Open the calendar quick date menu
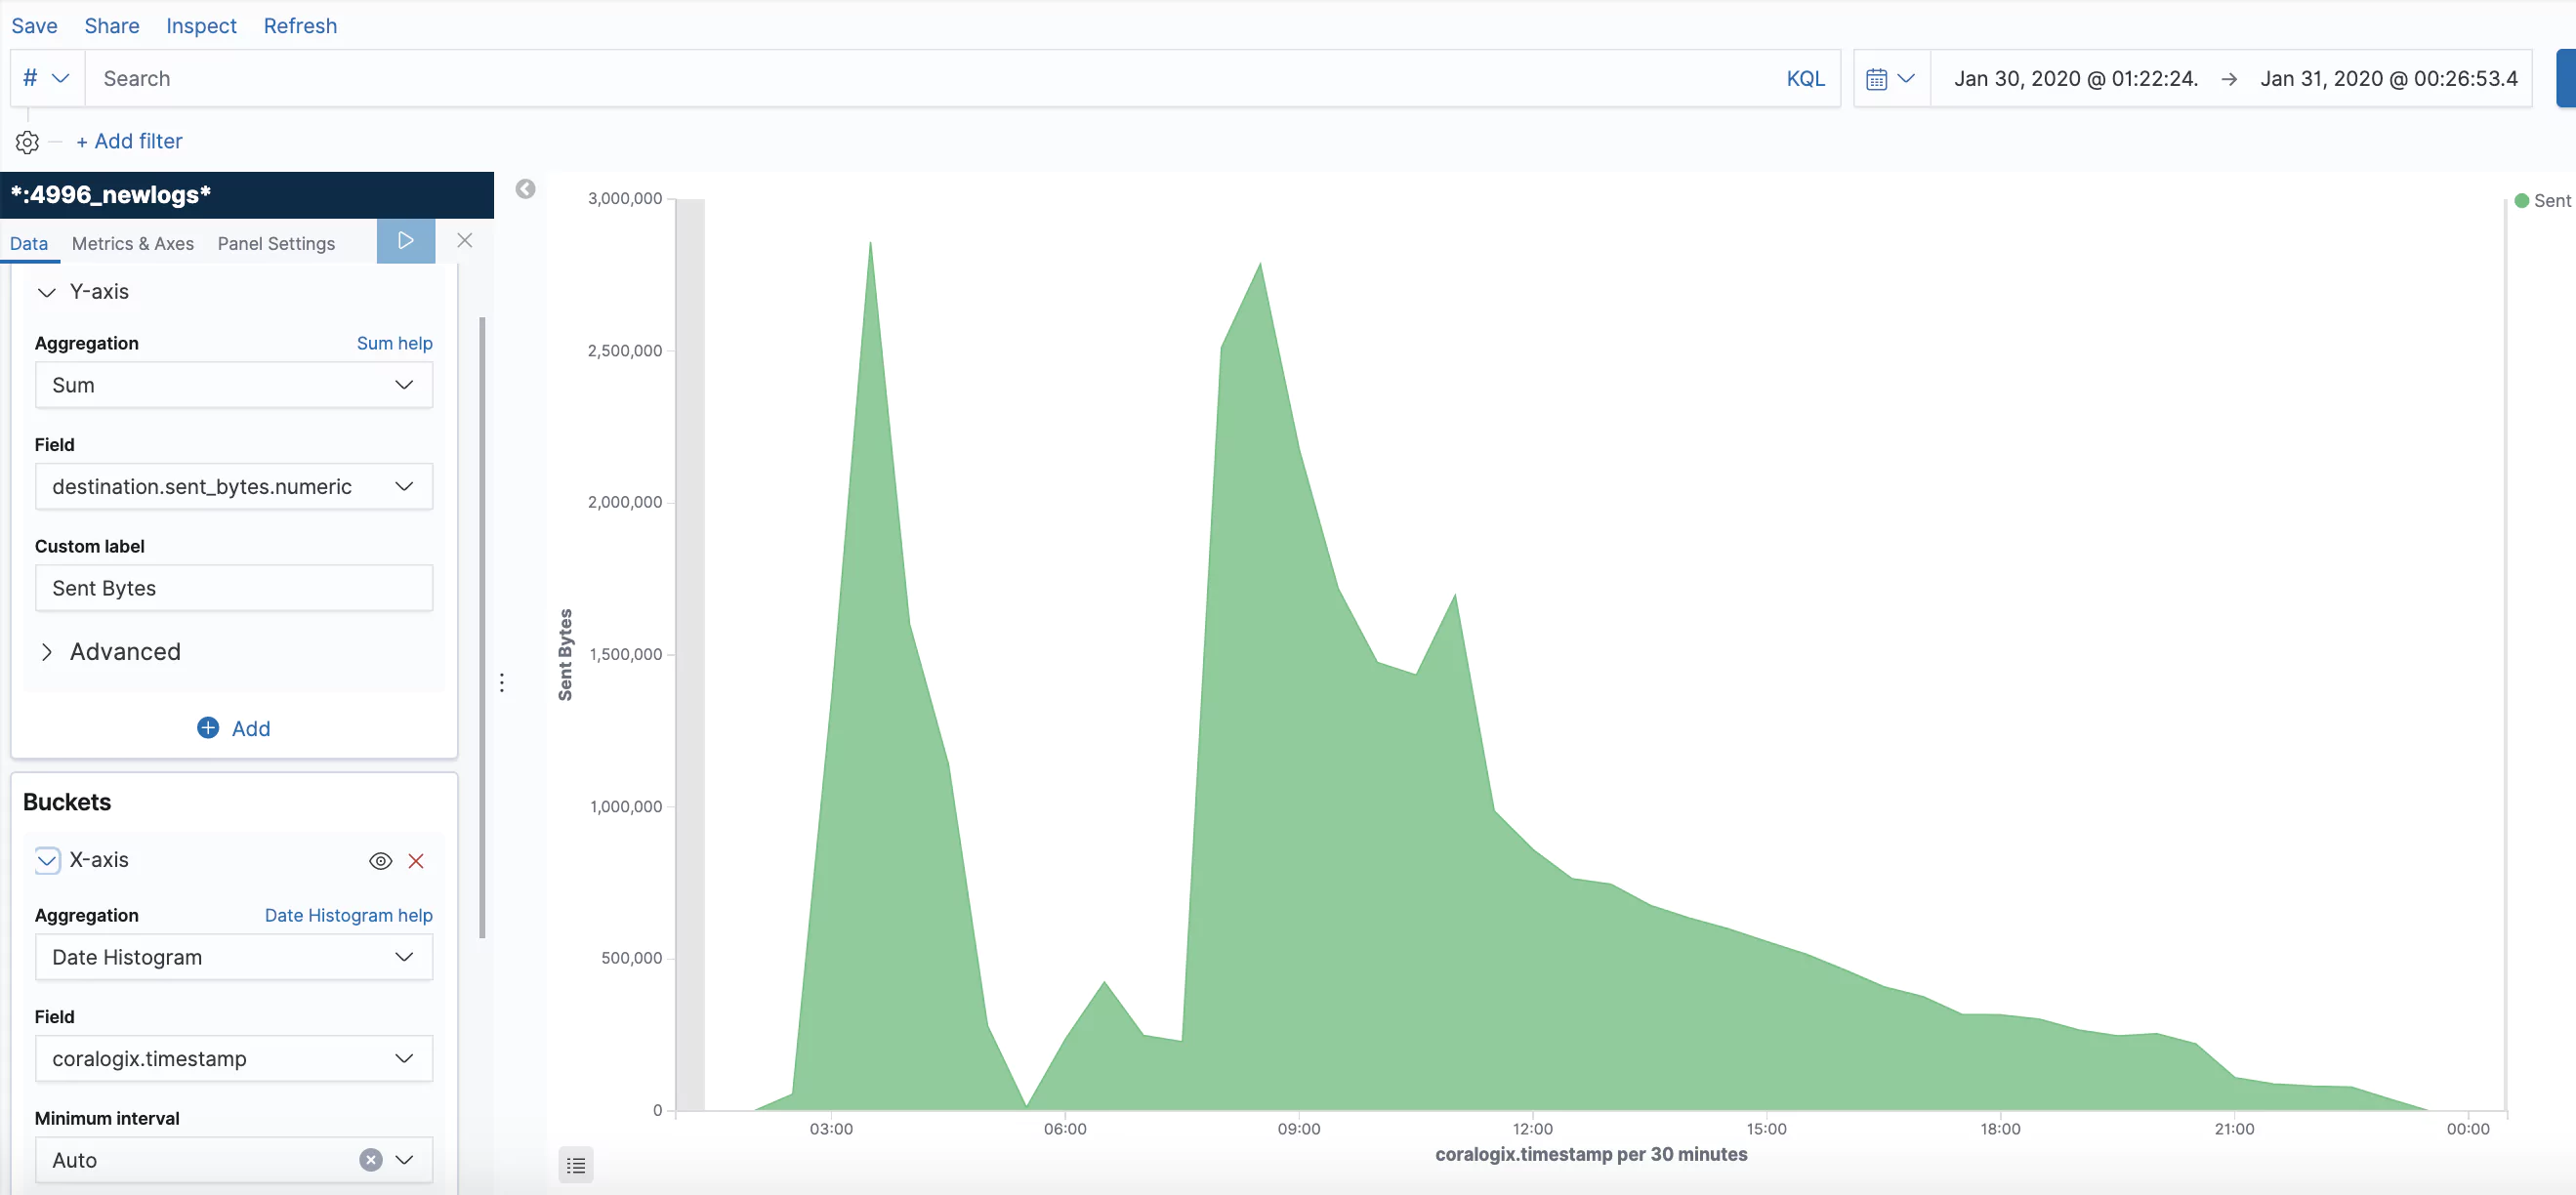This screenshot has width=2576, height=1195. click(x=1890, y=79)
